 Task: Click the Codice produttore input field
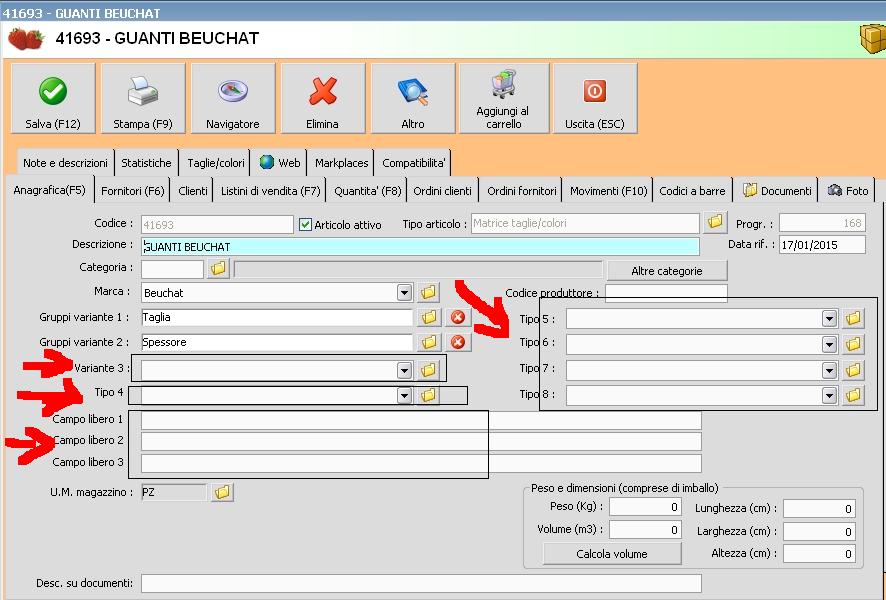click(666, 293)
